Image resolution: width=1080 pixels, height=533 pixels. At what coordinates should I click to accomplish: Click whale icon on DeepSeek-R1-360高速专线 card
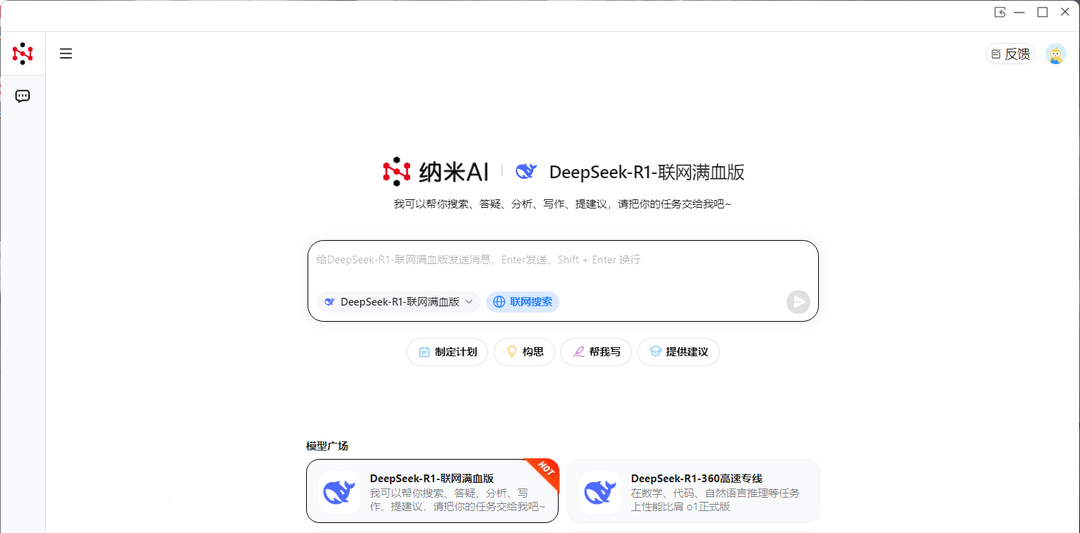(600, 492)
